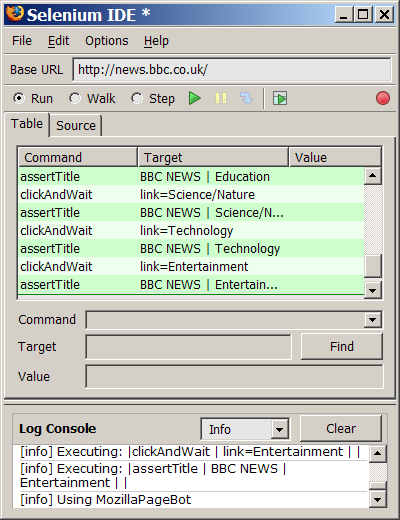Select the Run radio button
The image size is (400, 520).
[19, 98]
